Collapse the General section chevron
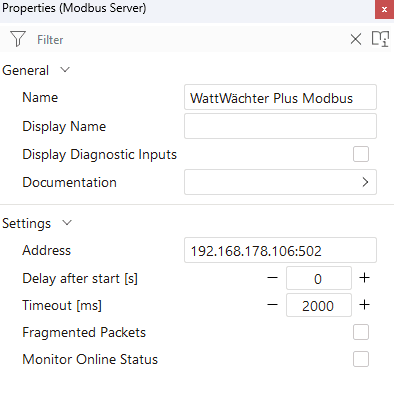The height and width of the screenshot is (414, 394). pos(65,70)
